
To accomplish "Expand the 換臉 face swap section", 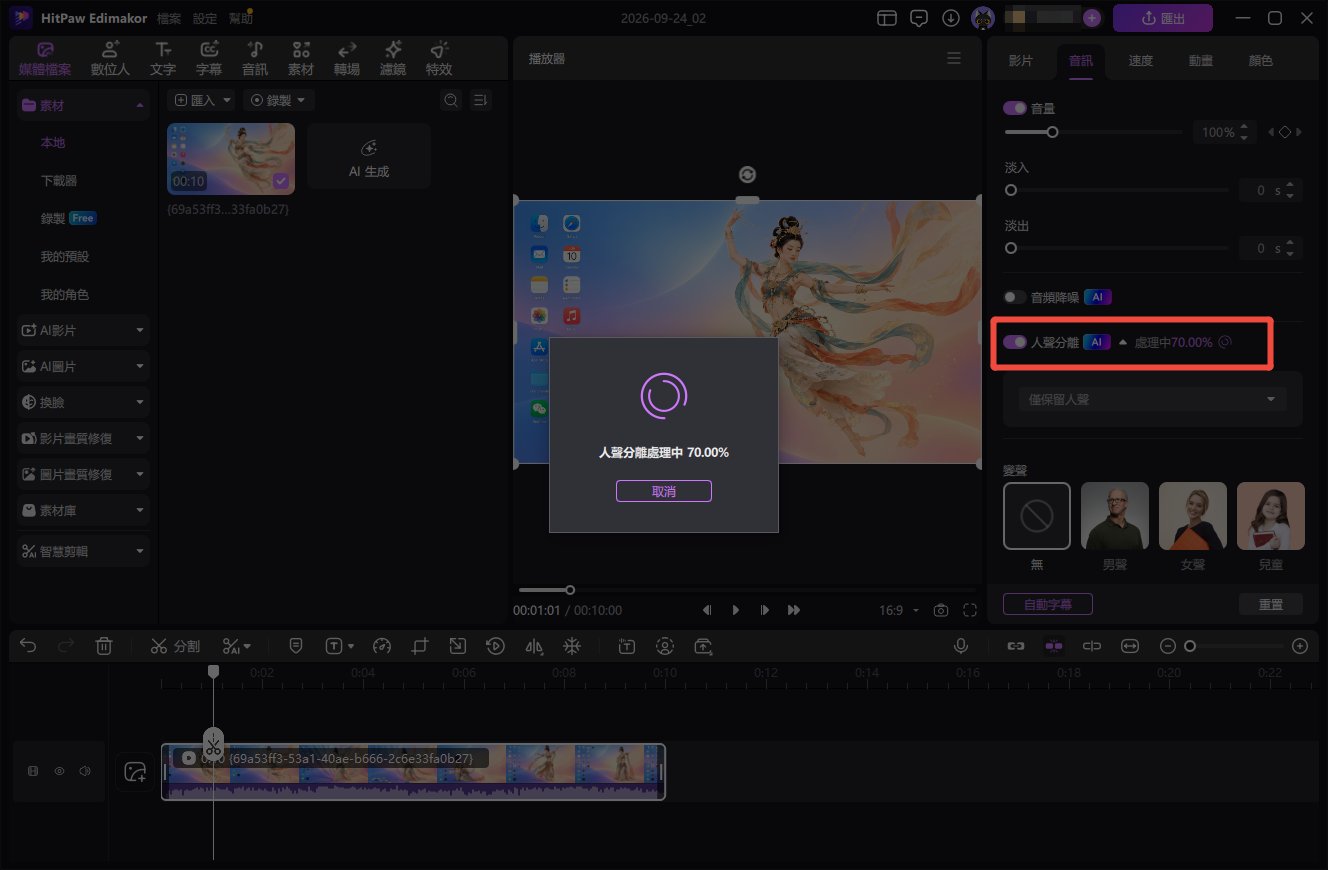I will [83, 402].
